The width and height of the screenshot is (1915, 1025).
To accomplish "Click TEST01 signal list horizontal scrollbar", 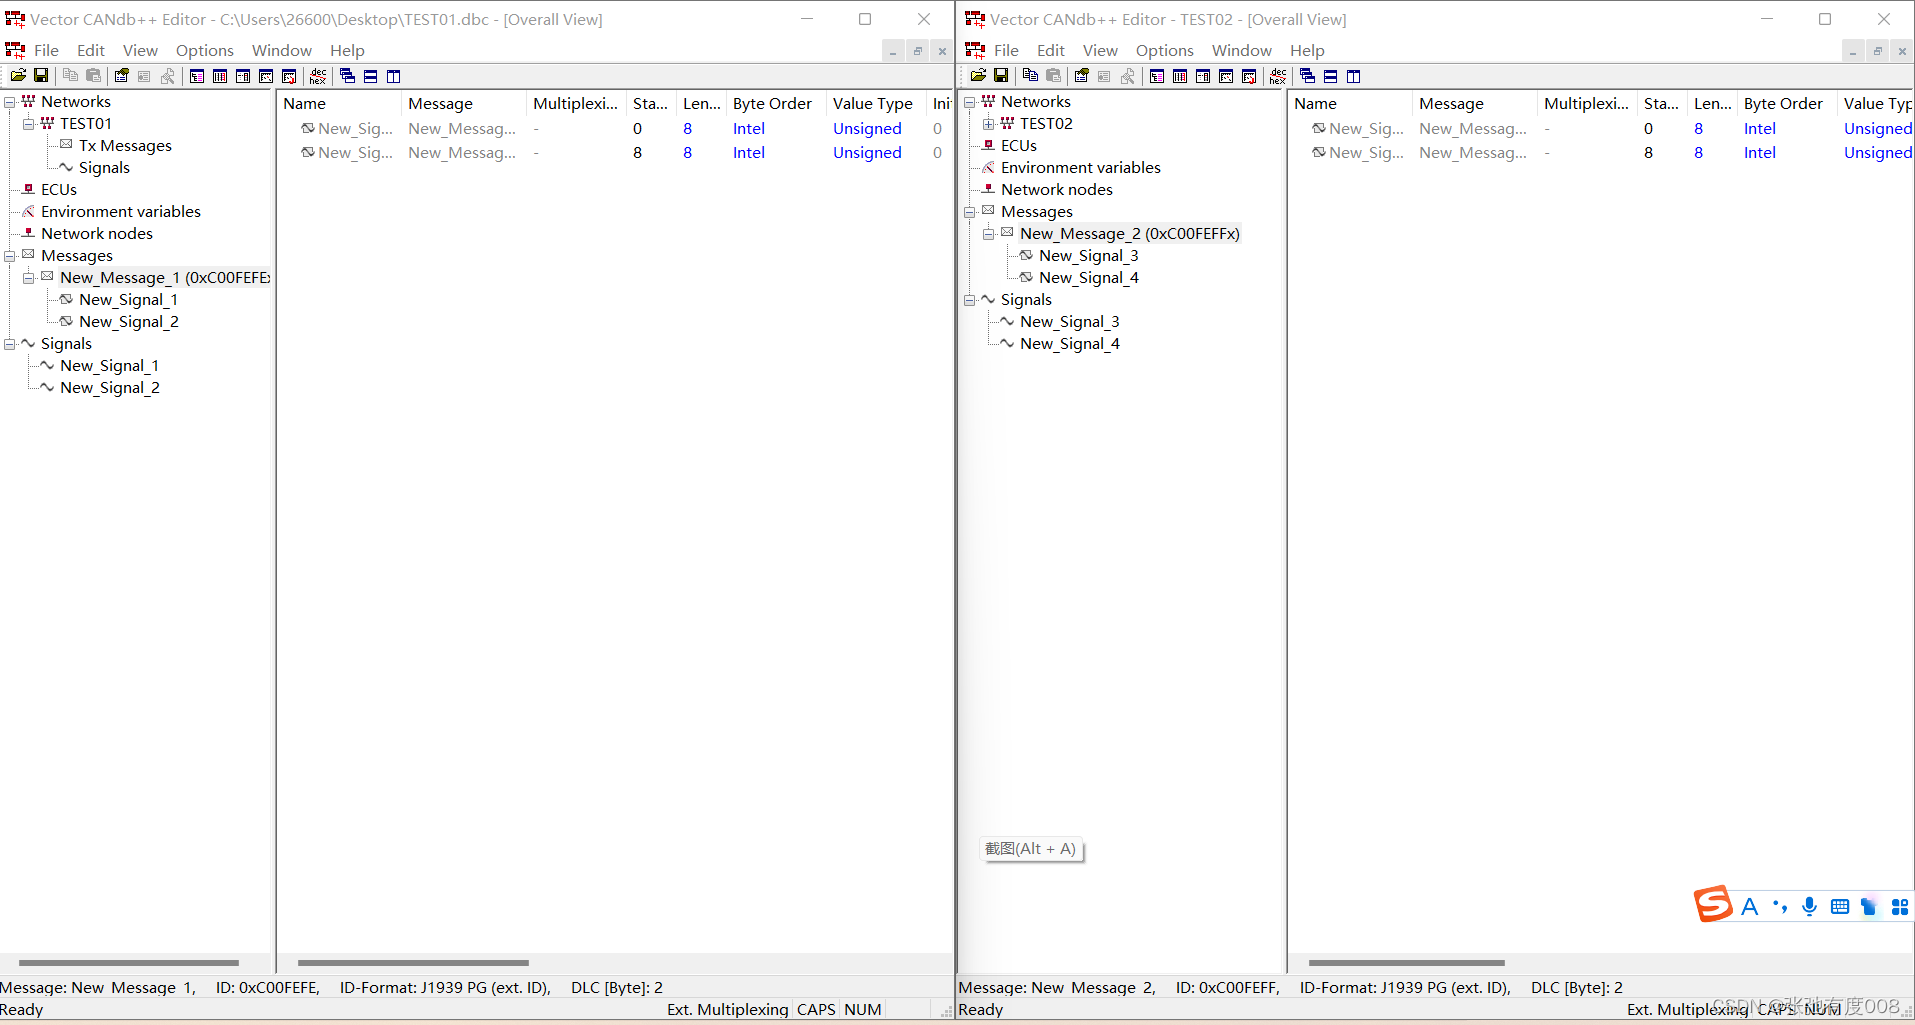I will (413, 963).
